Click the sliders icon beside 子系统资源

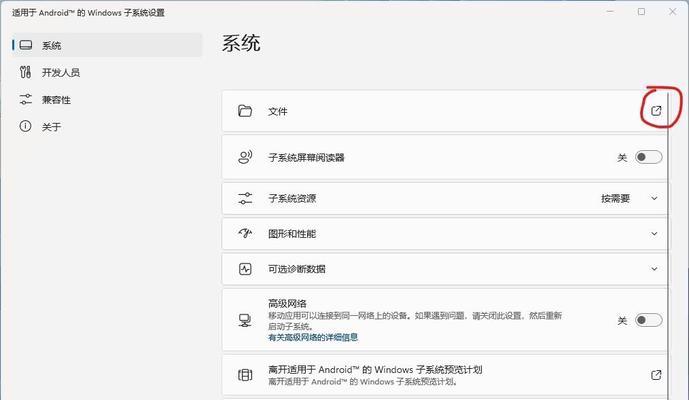coord(245,198)
